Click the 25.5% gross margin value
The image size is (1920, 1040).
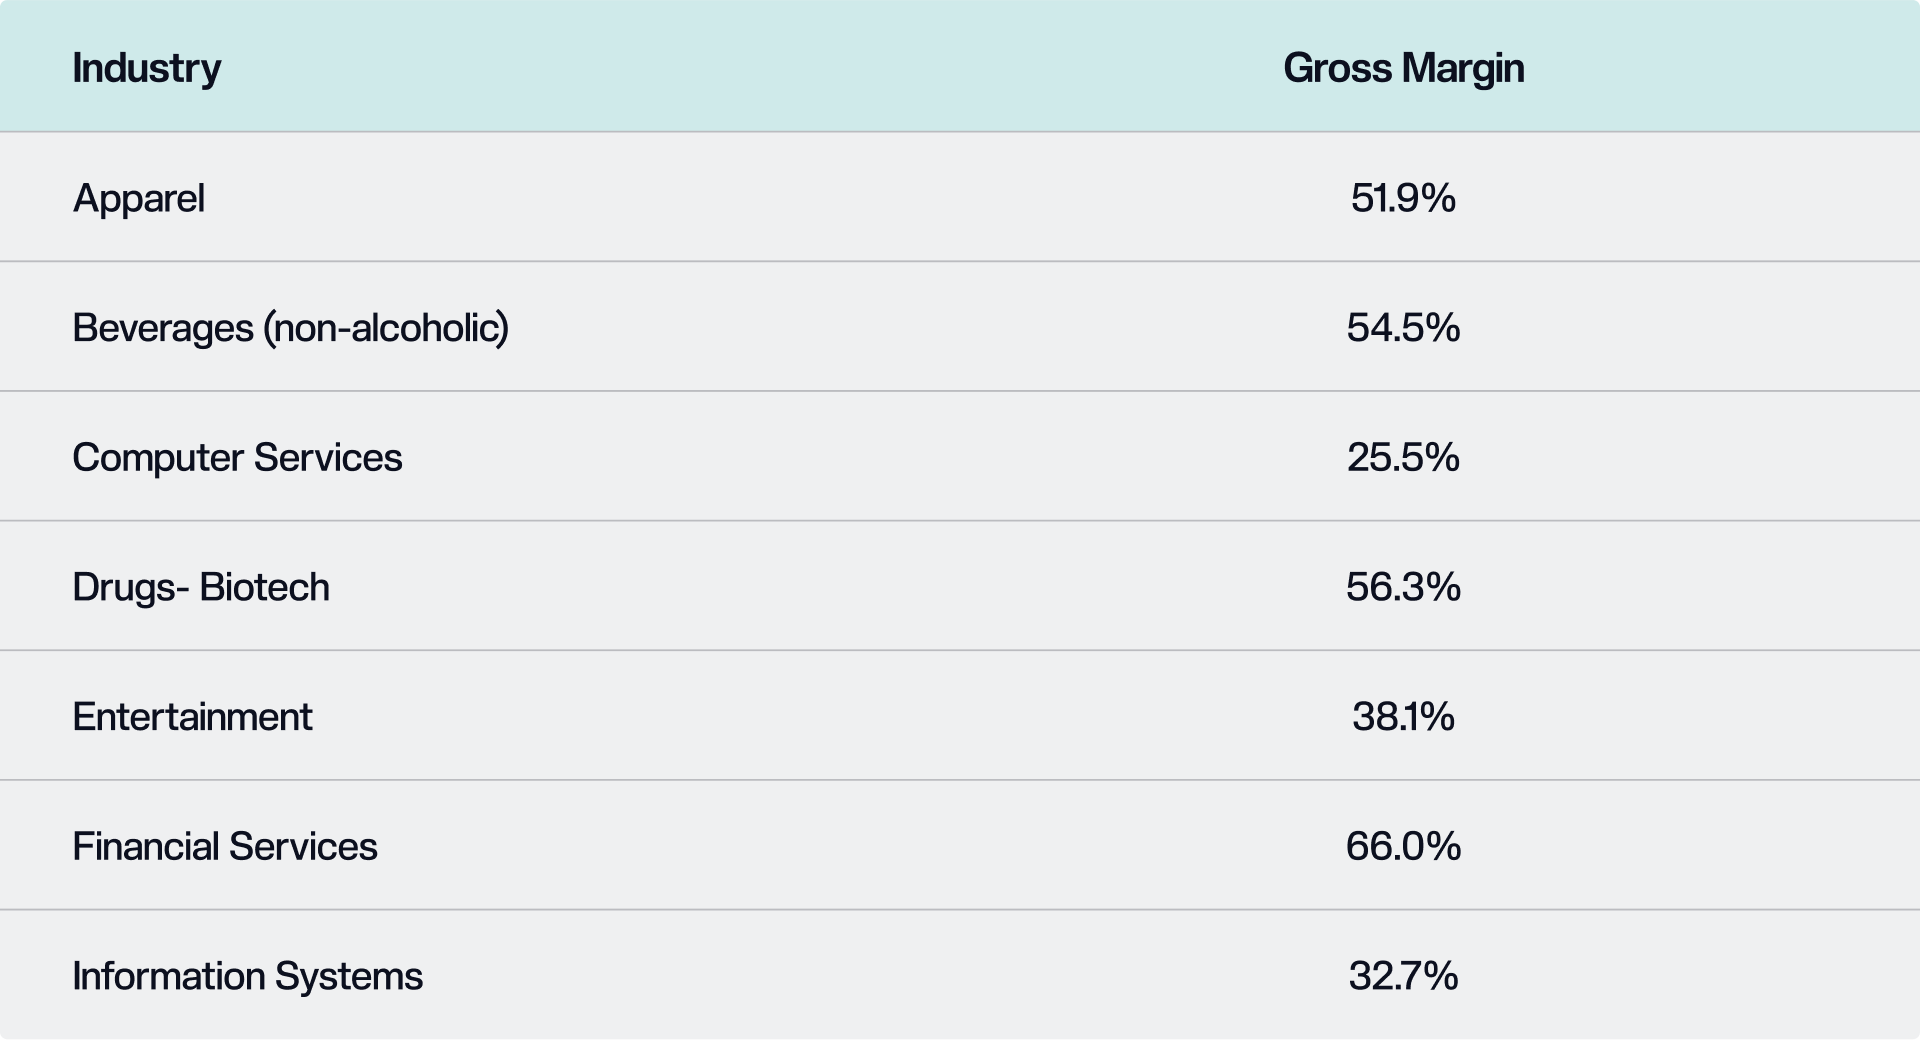[1403, 457]
